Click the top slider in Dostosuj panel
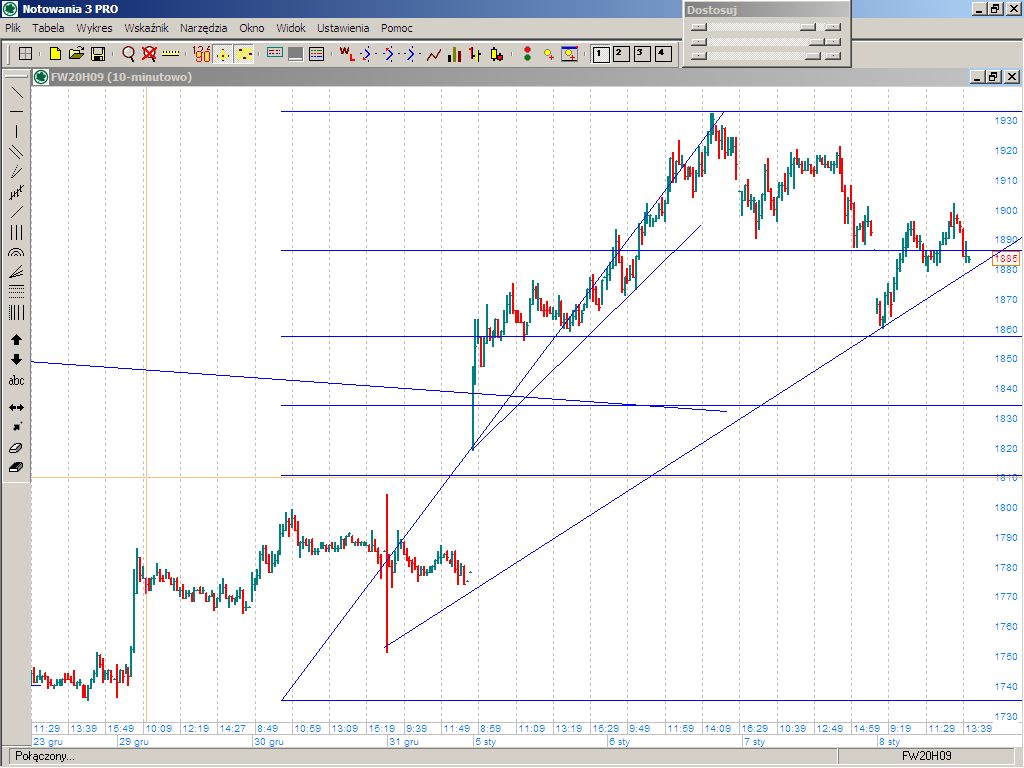Image resolution: width=1024 pixels, height=768 pixels. [765, 27]
